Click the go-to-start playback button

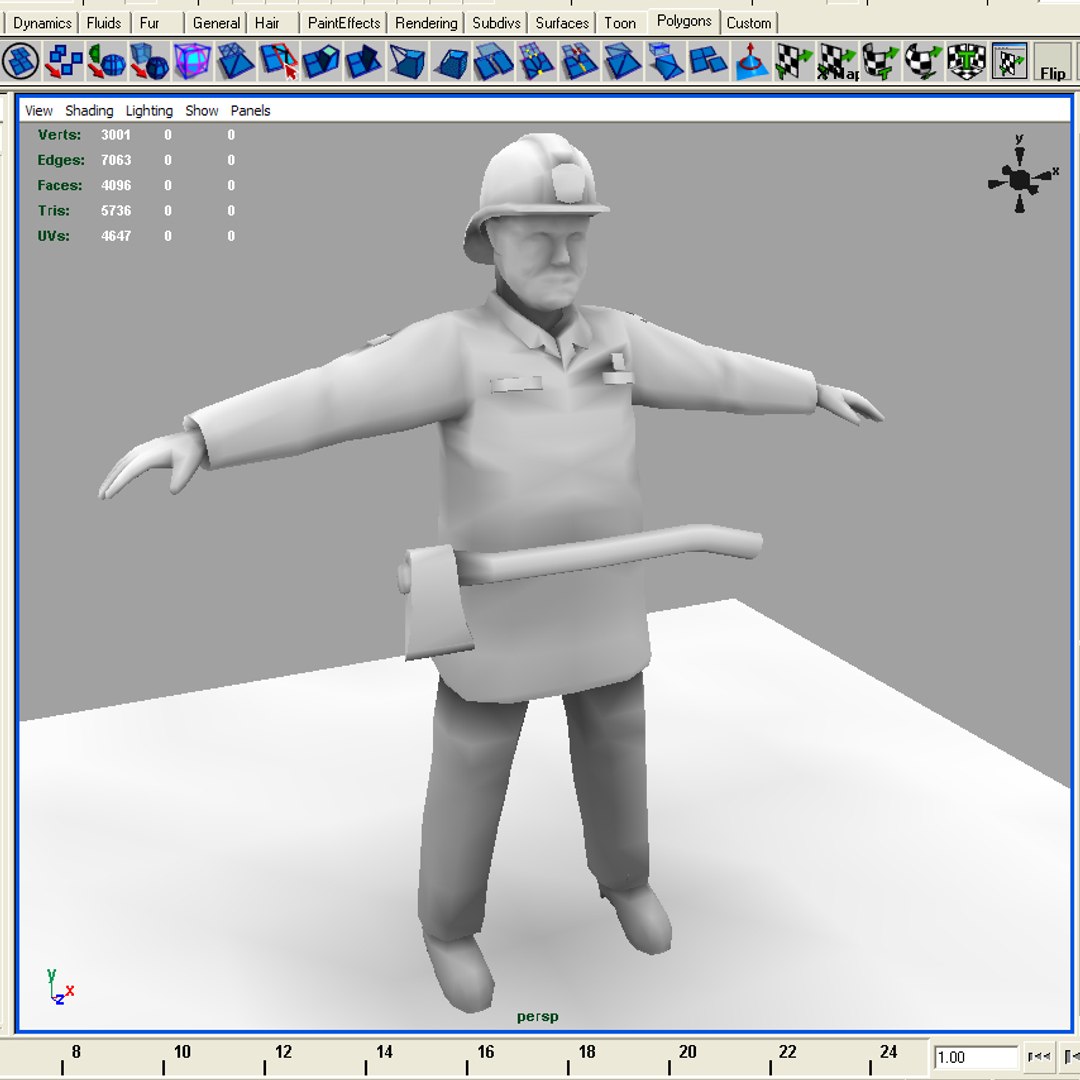(1038, 1056)
